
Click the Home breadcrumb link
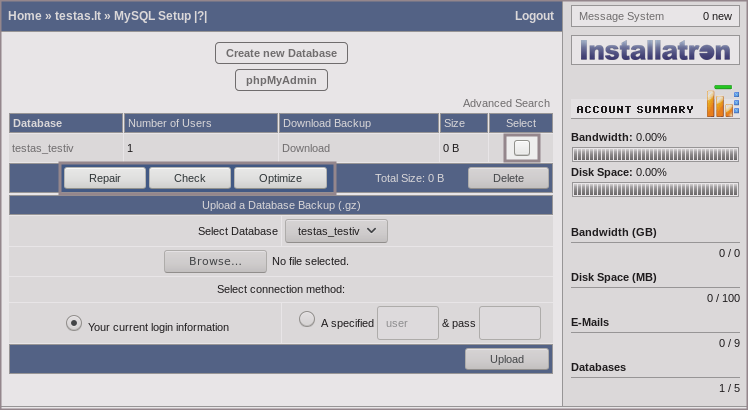(24, 16)
